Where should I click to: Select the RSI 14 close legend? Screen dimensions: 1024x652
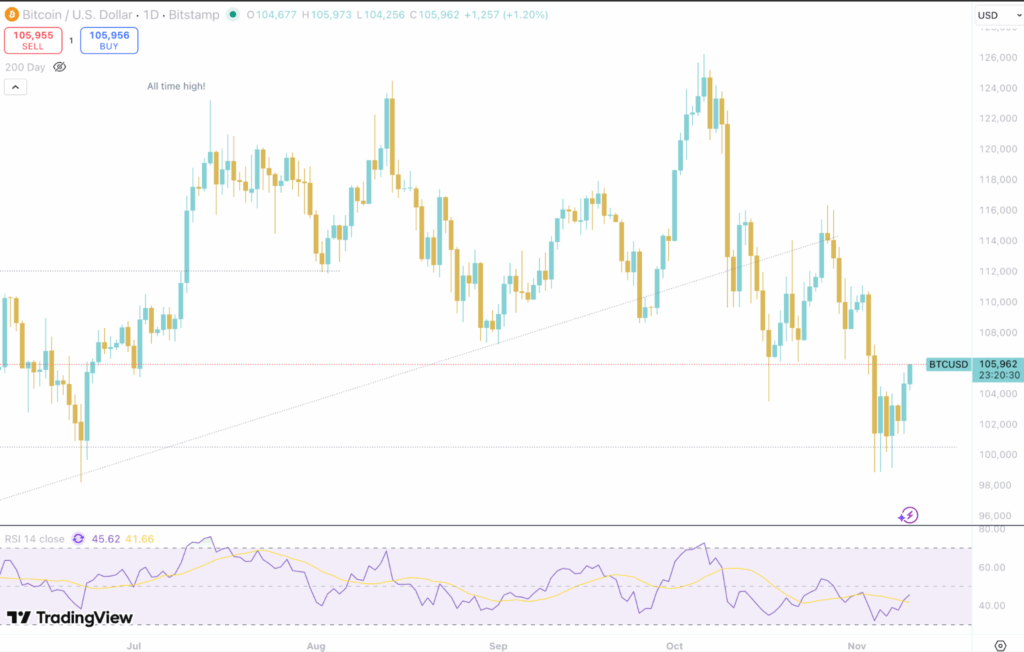[35, 539]
